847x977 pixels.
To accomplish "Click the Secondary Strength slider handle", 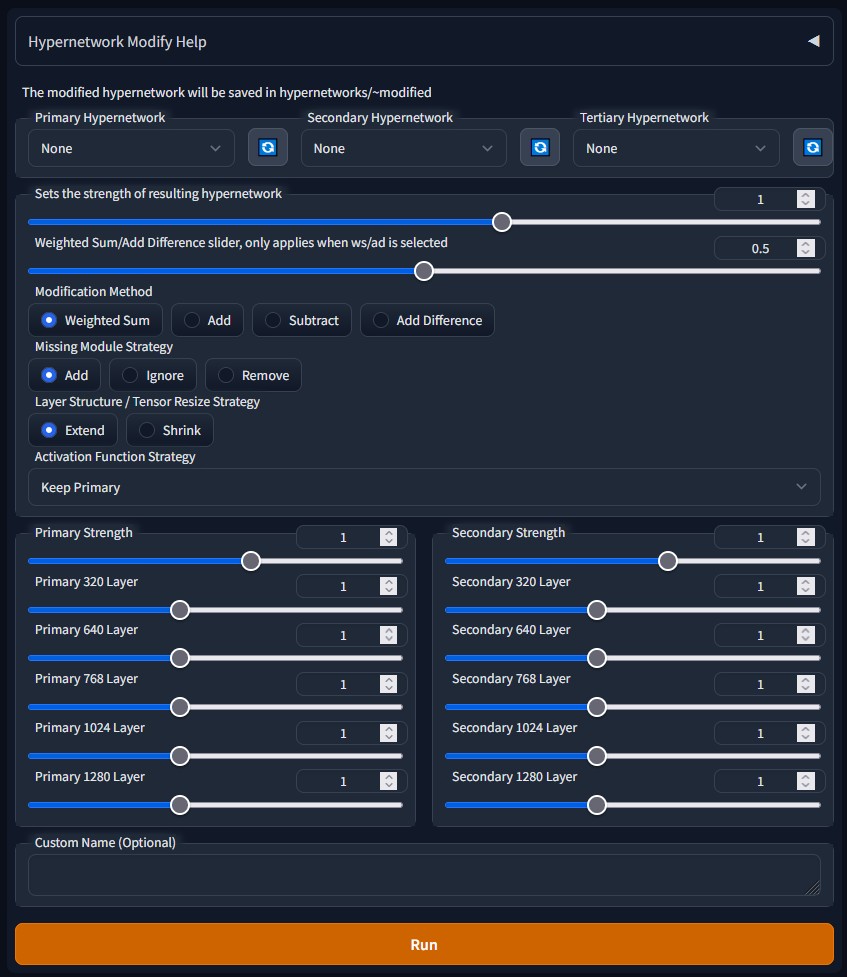I will click(x=668, y=561).
